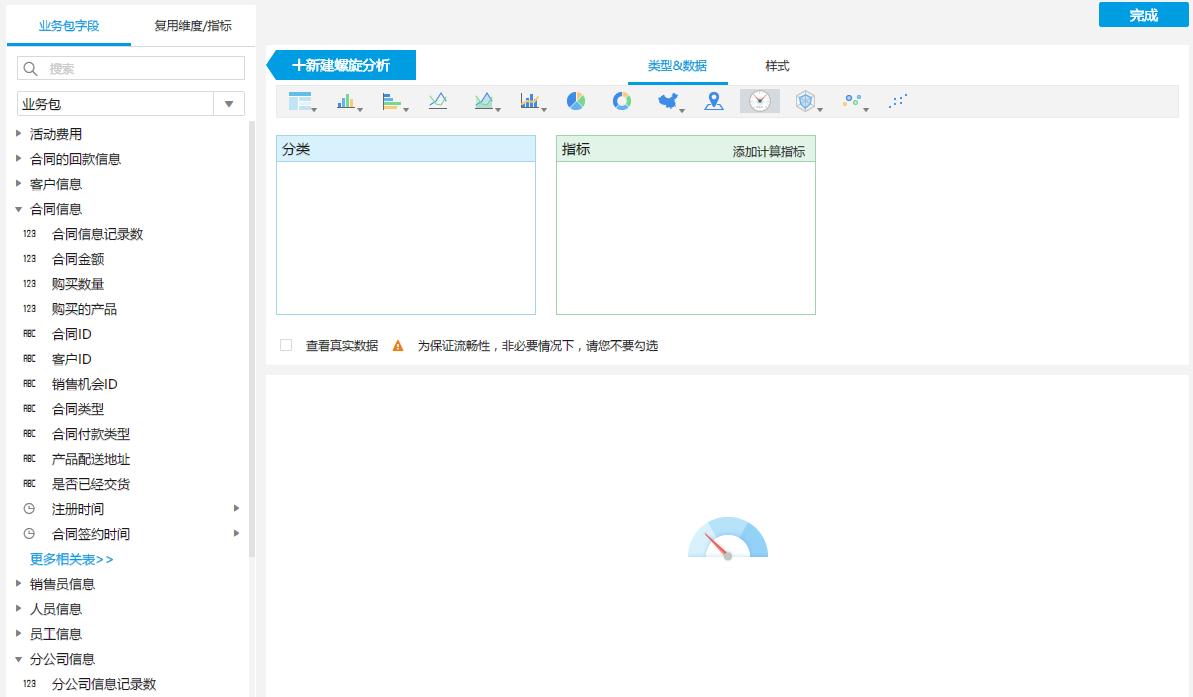Select the bar chart type
Image resolution: width=1193 pixels, height=697 pixels.
pos(343,101)
